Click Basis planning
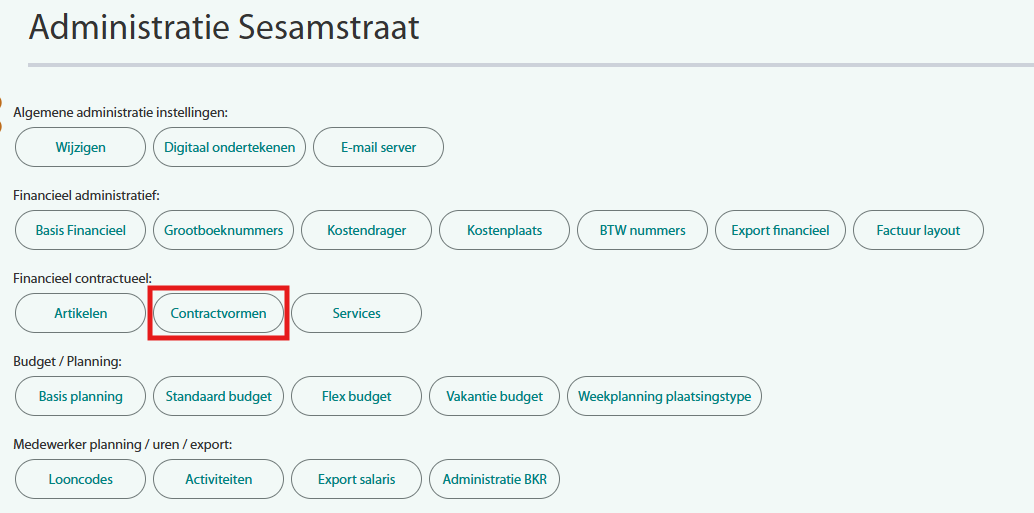Image resolution: width=1034 pixels, height=513 pixels. (x=80, y=396)
